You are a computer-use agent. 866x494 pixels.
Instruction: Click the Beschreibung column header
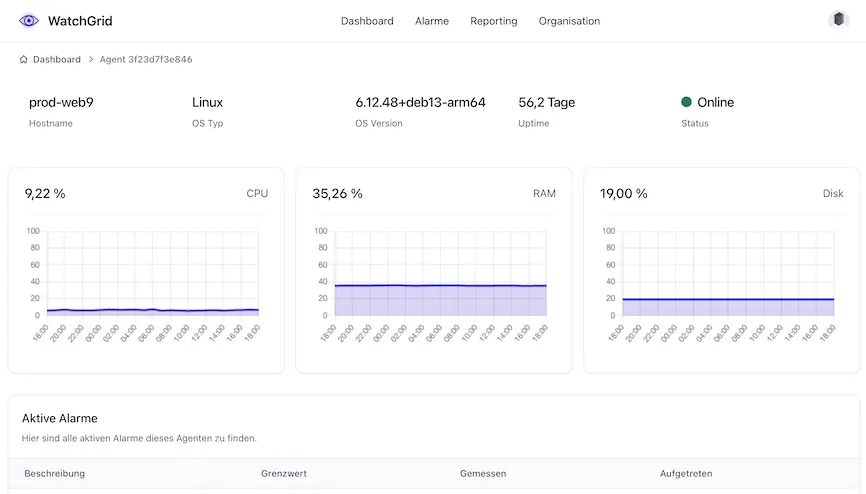coord(55,473)
